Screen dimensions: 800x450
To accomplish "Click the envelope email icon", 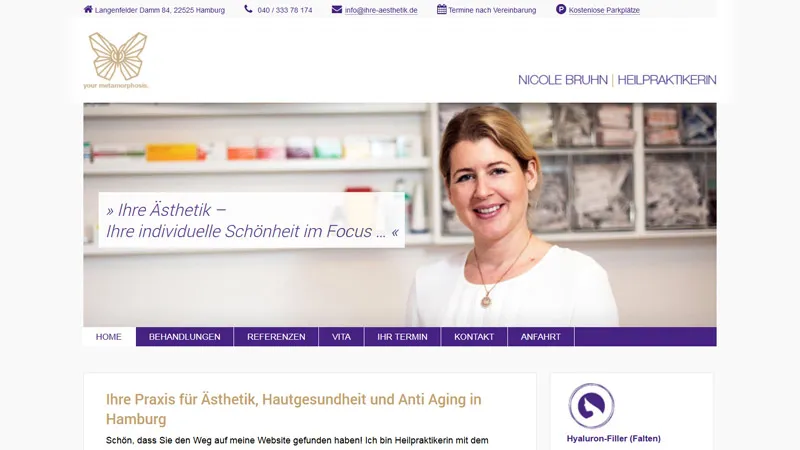I will (337, 10).
